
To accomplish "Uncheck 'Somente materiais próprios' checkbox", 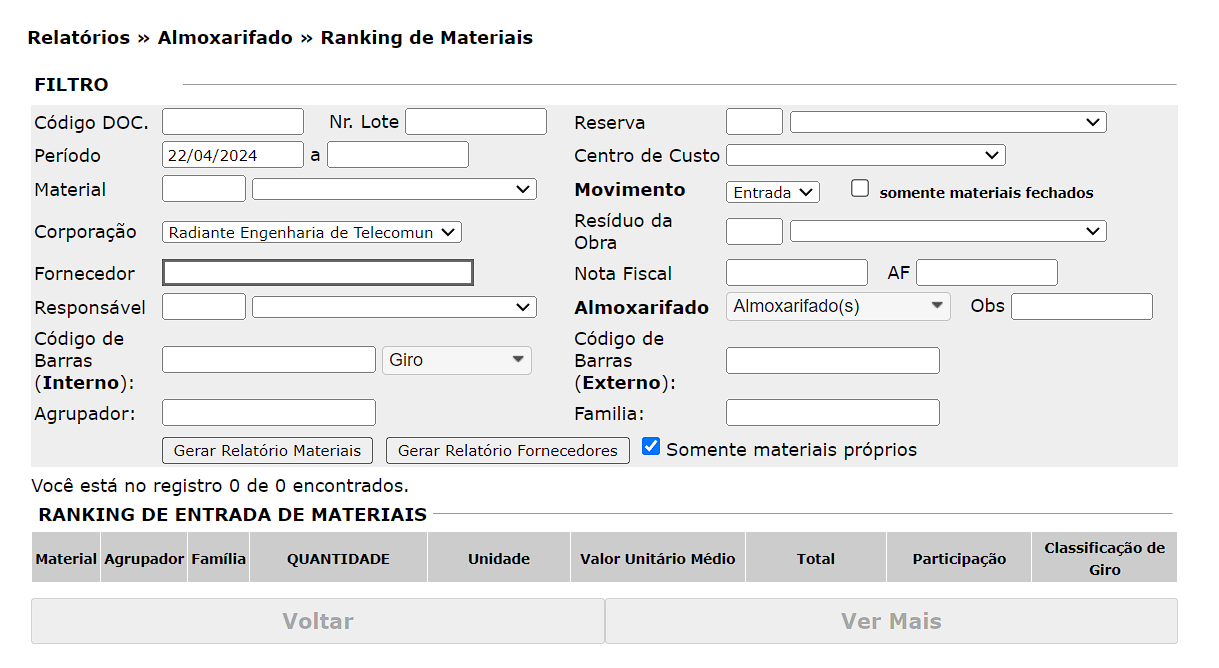I will (651, 447).
